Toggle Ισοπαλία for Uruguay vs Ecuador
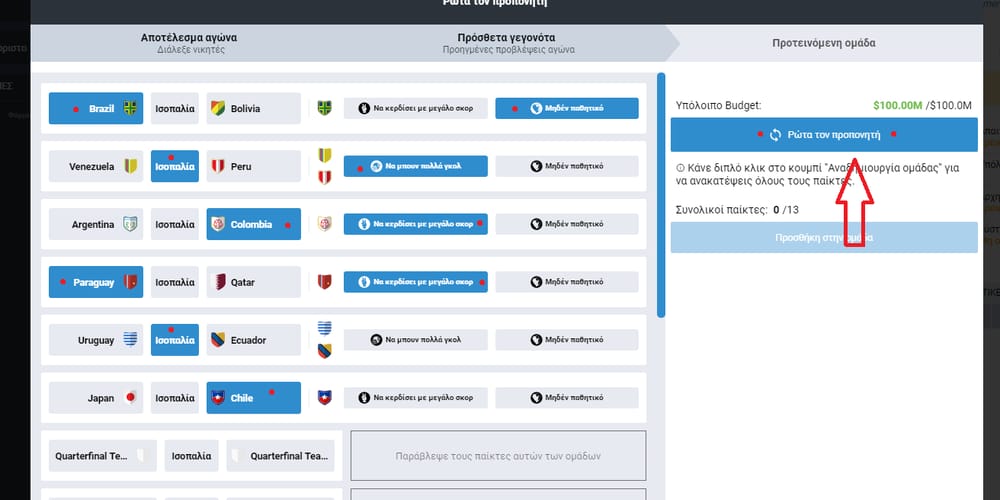 pyautogui.click(x=175, y=340)
